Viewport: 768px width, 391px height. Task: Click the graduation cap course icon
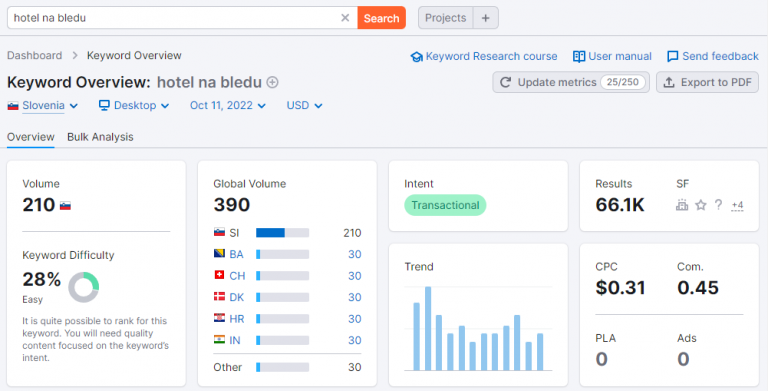pyautogui.click(x=416, y=57)
